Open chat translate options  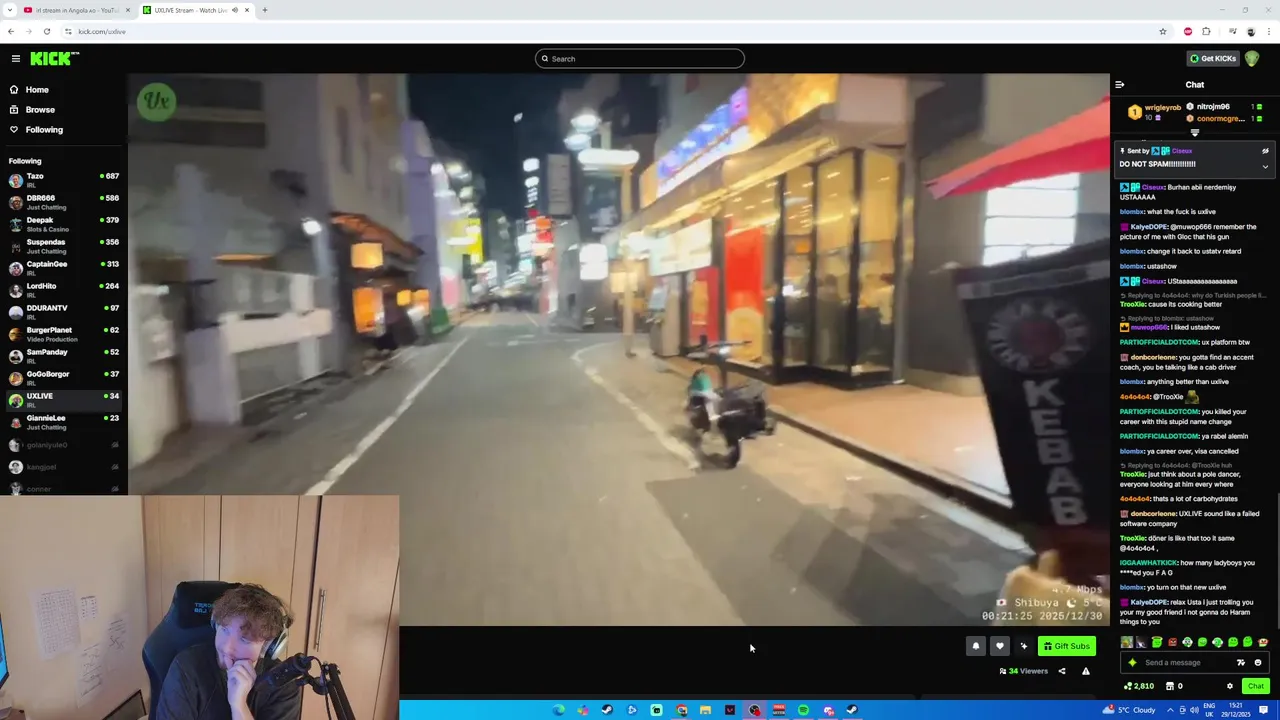(x=1241, y=662)
